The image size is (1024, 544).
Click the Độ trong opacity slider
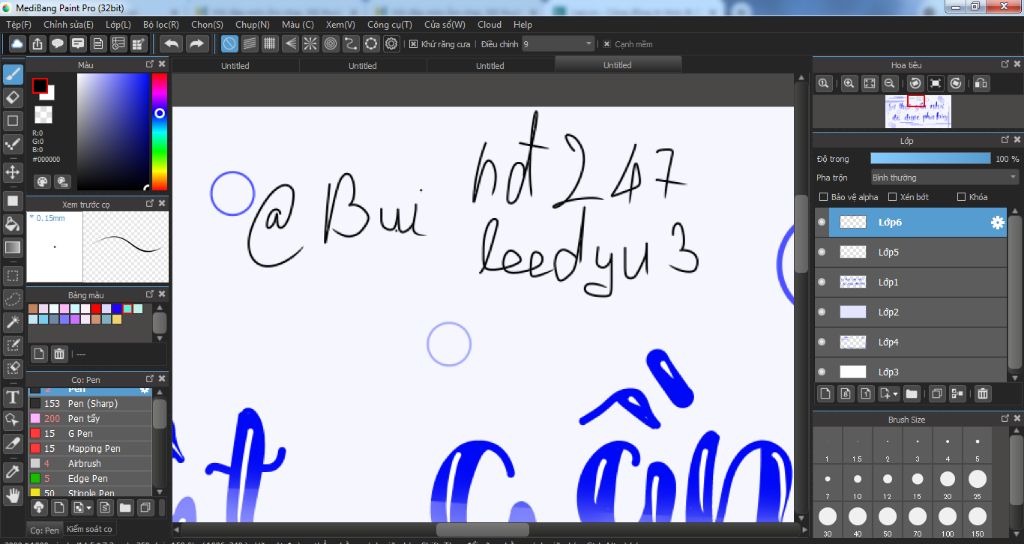point(930,159)
